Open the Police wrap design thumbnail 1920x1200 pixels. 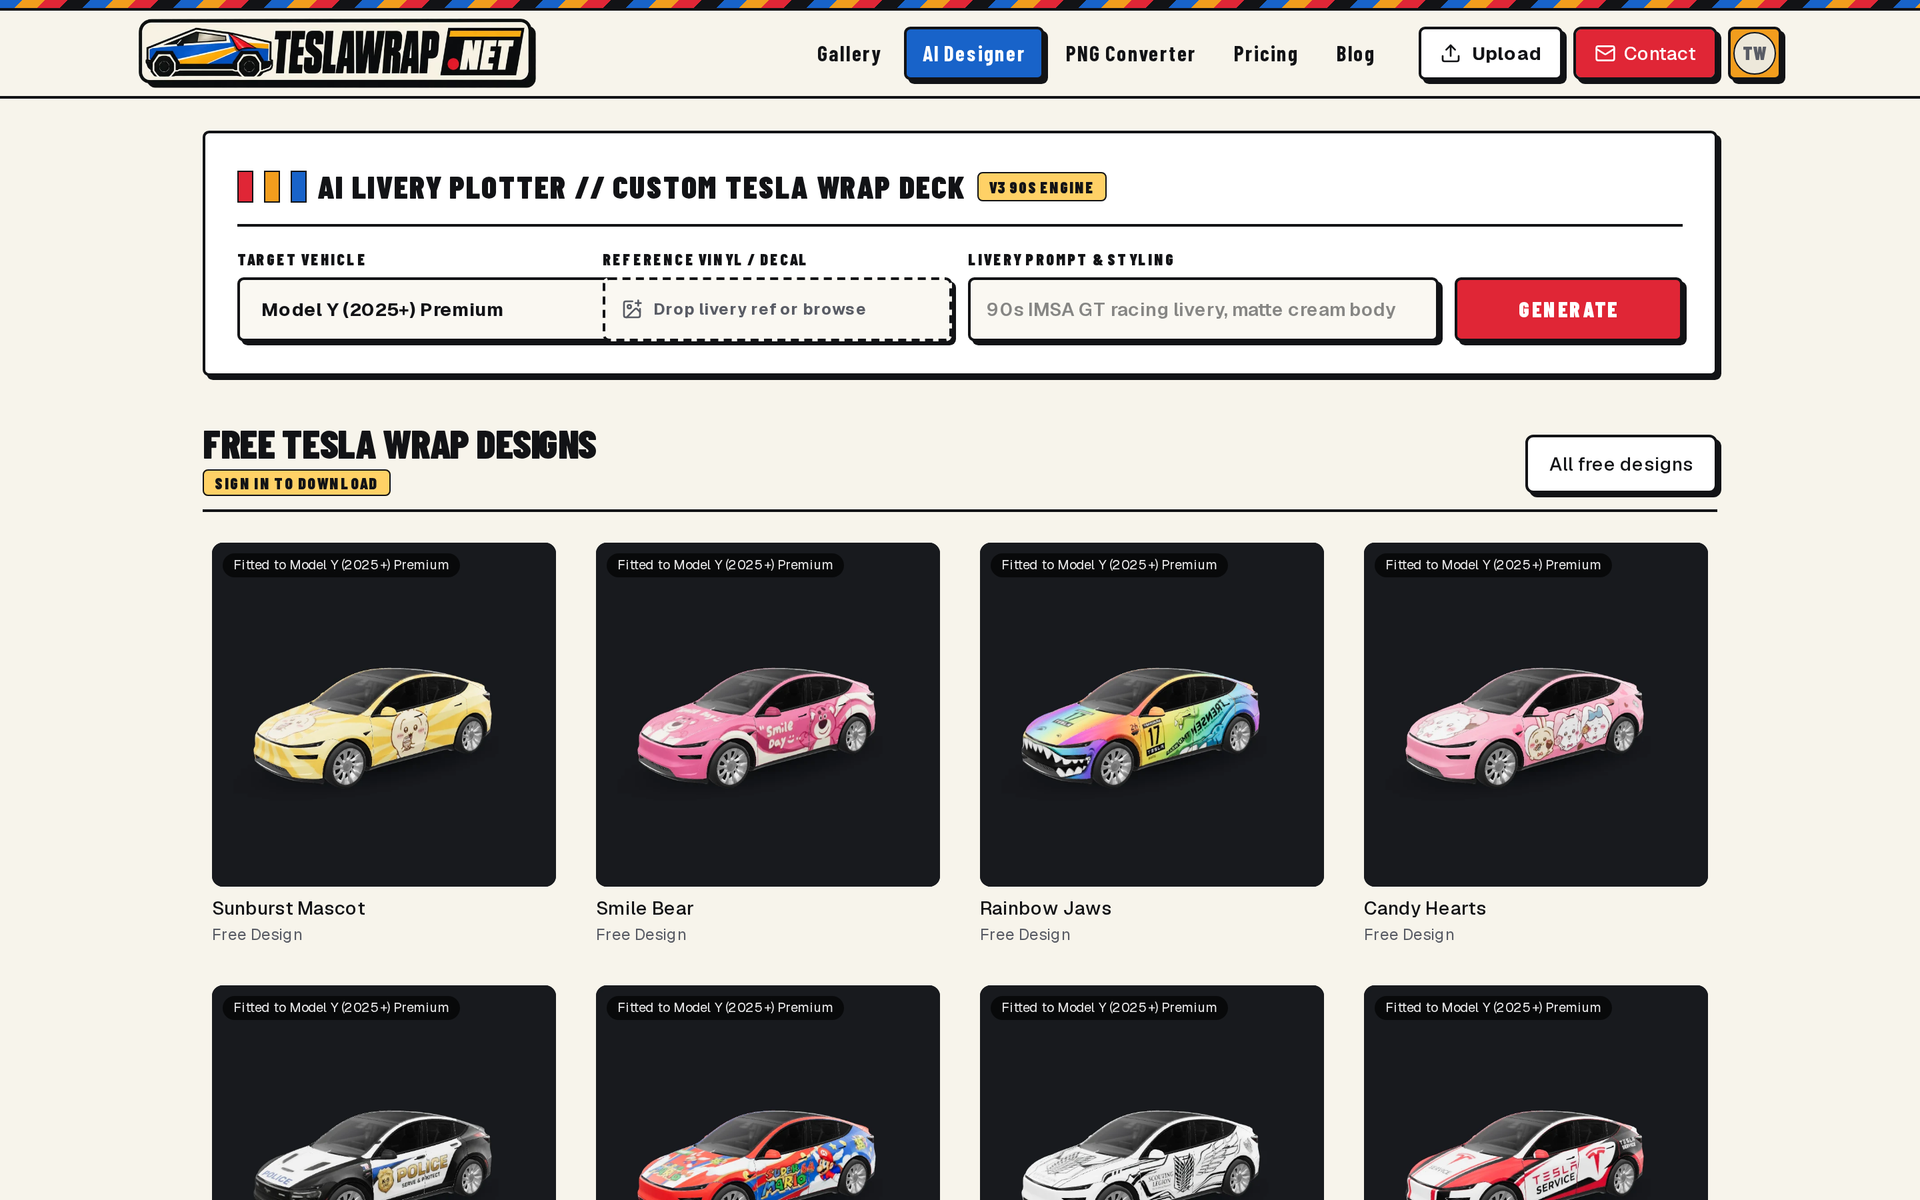[x=384, y=1093]
